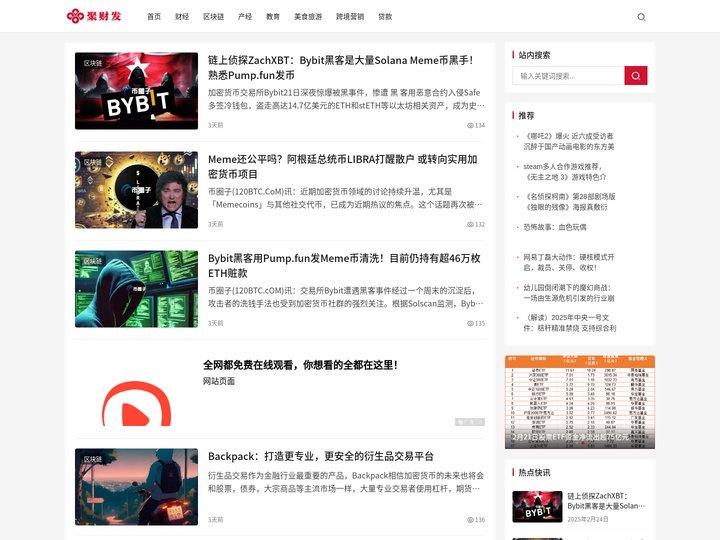The width and height of the screenshot is (720, 540).
Task: Click the 2025年2月24日 date under 热点快讯
Action: click(588, 519)
